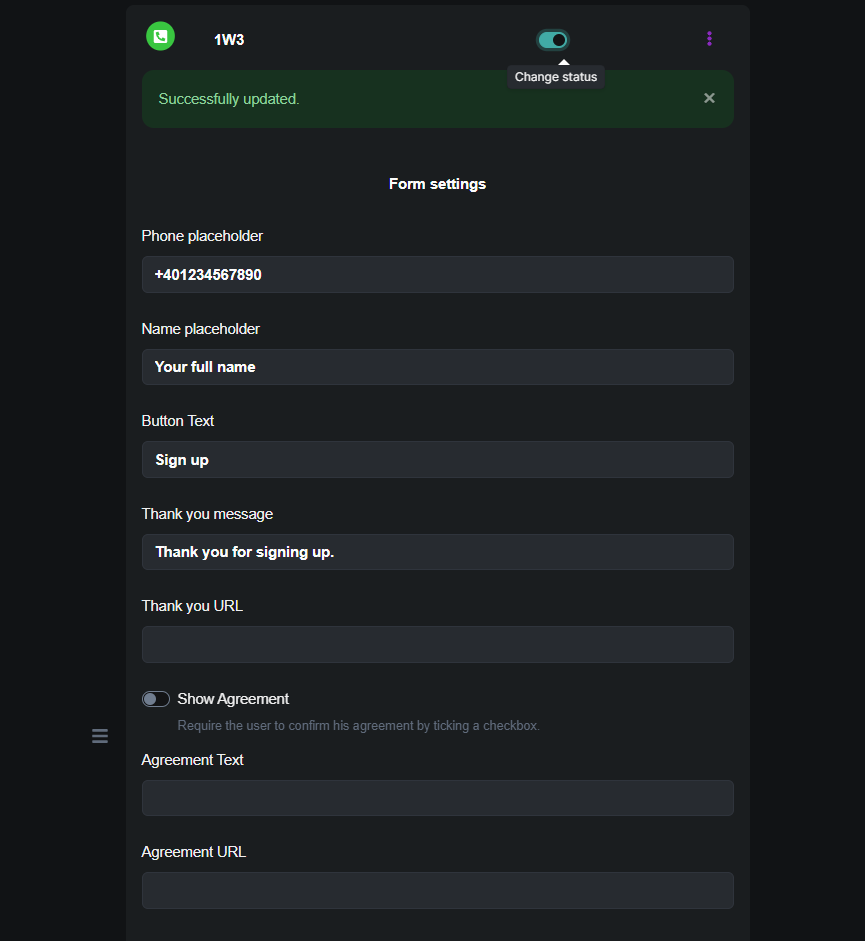Click the Show Agreement label text
This screenshot has width=865, height=941.
pos(233,699)
